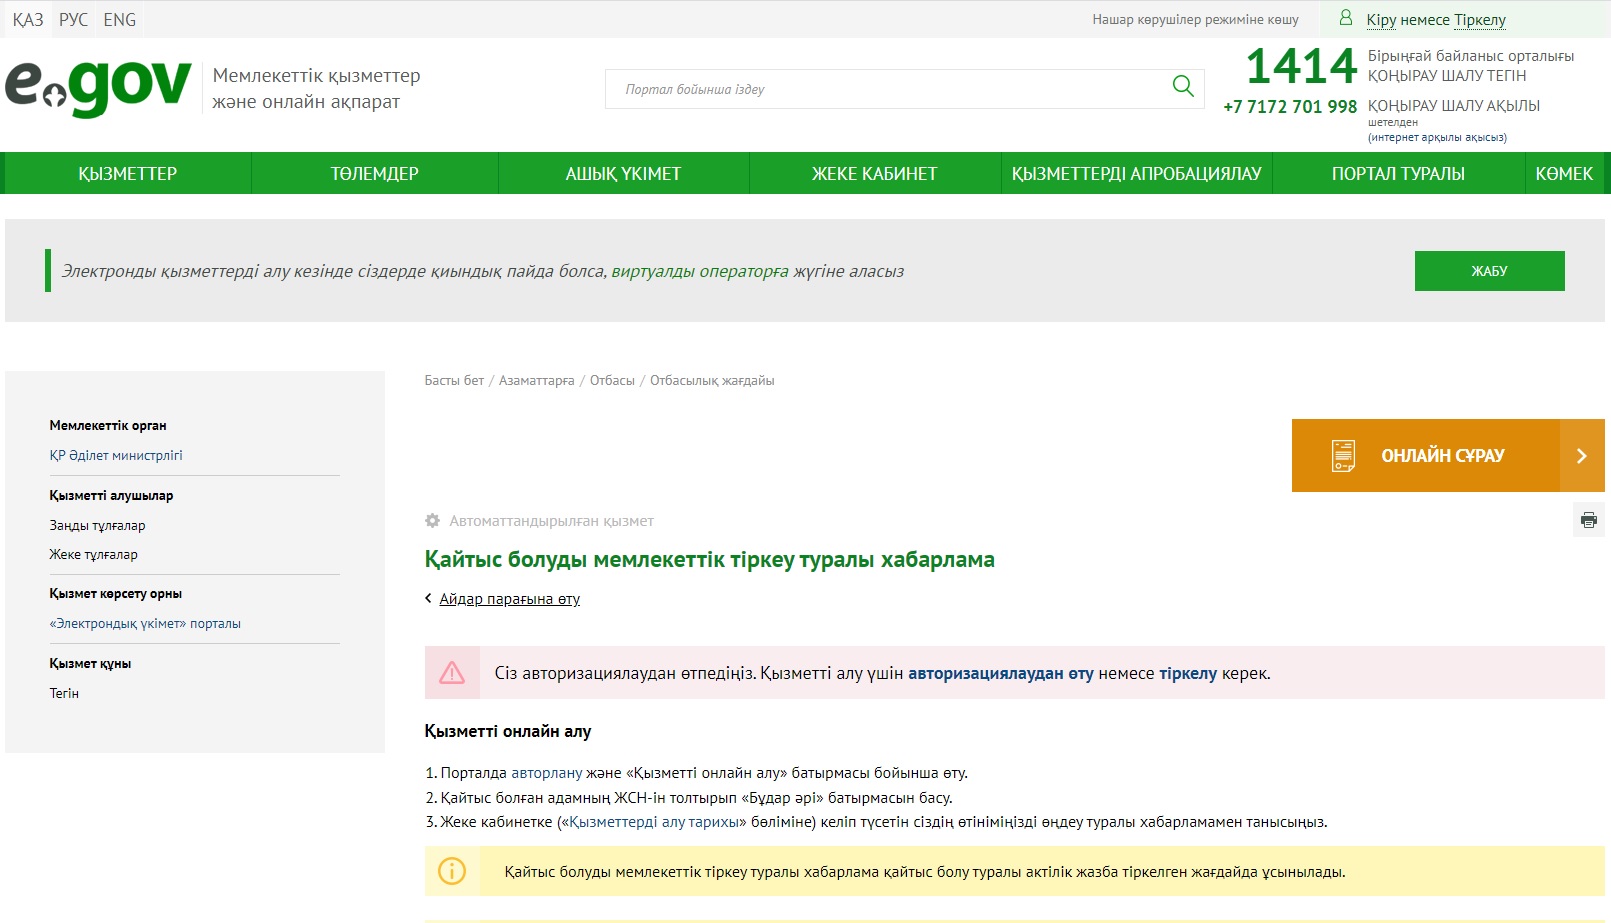
Task: Expand the orange right chevron arrow
Action: click(1581, 456)
